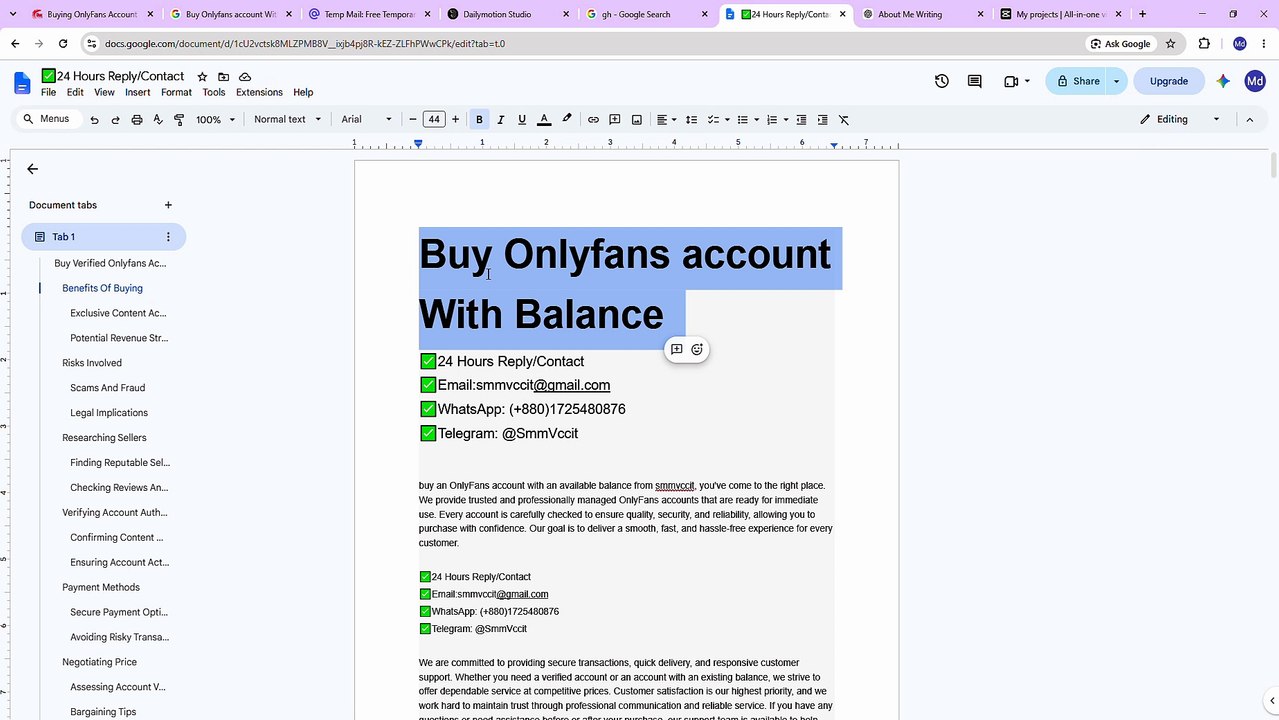Open the Extensions menu
This screenshot has width=1279, height=720.
259,92
